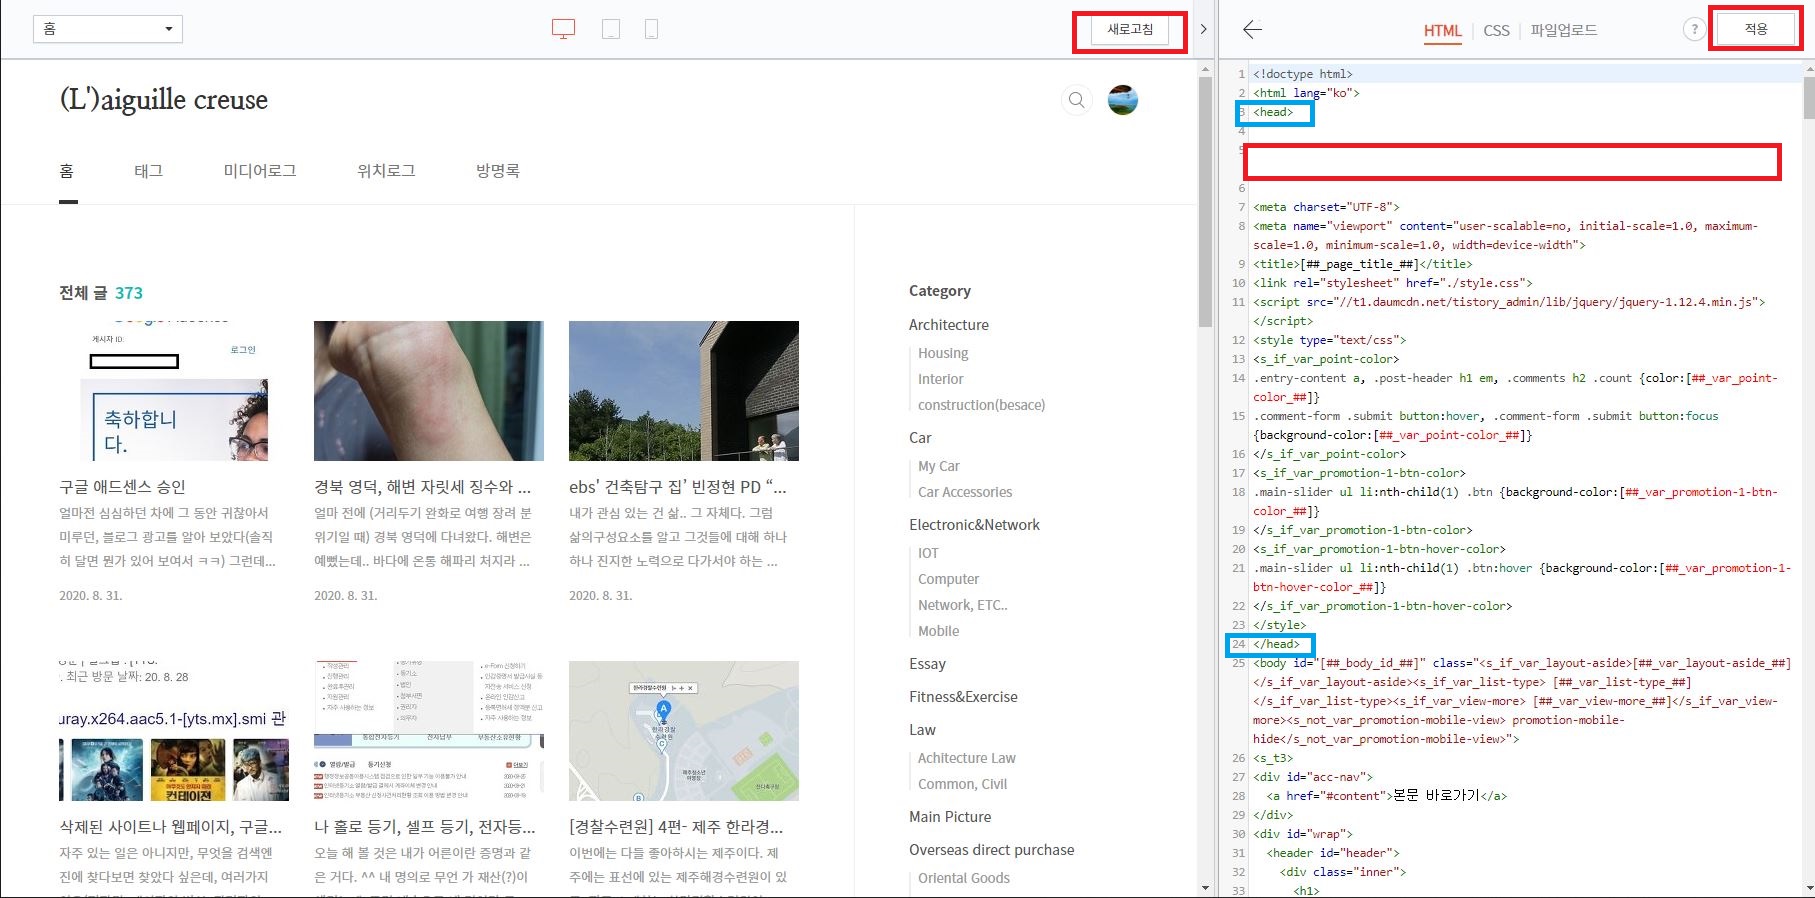Open post title [경찰수련원] 4편
This screenshot has height=898, width=1815.
(676, 827)
